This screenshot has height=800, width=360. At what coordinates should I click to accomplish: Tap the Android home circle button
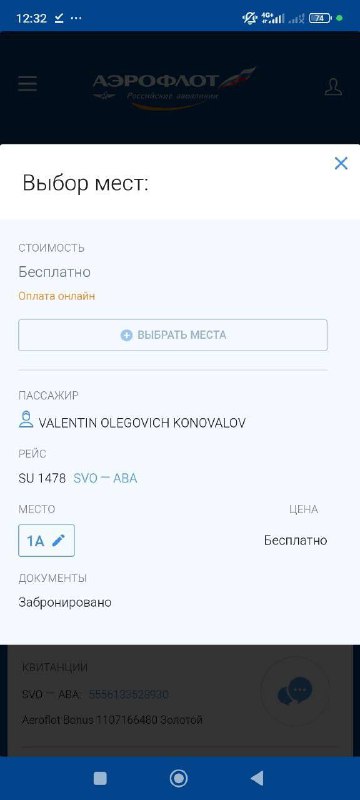[x=178, y=778]
